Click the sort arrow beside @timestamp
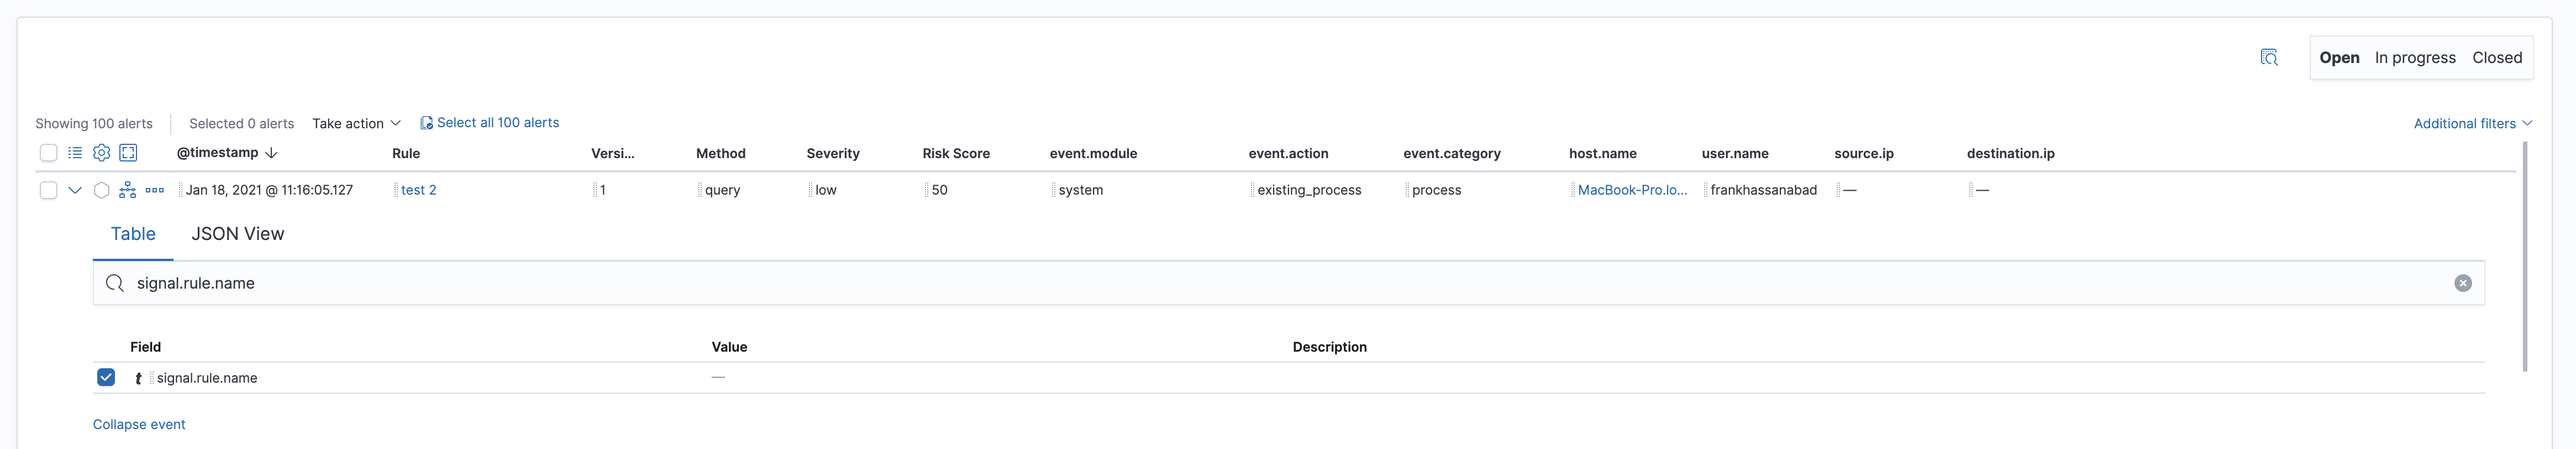The height and width of the screenshot is (449, 2576). click(x=271, y=153)
